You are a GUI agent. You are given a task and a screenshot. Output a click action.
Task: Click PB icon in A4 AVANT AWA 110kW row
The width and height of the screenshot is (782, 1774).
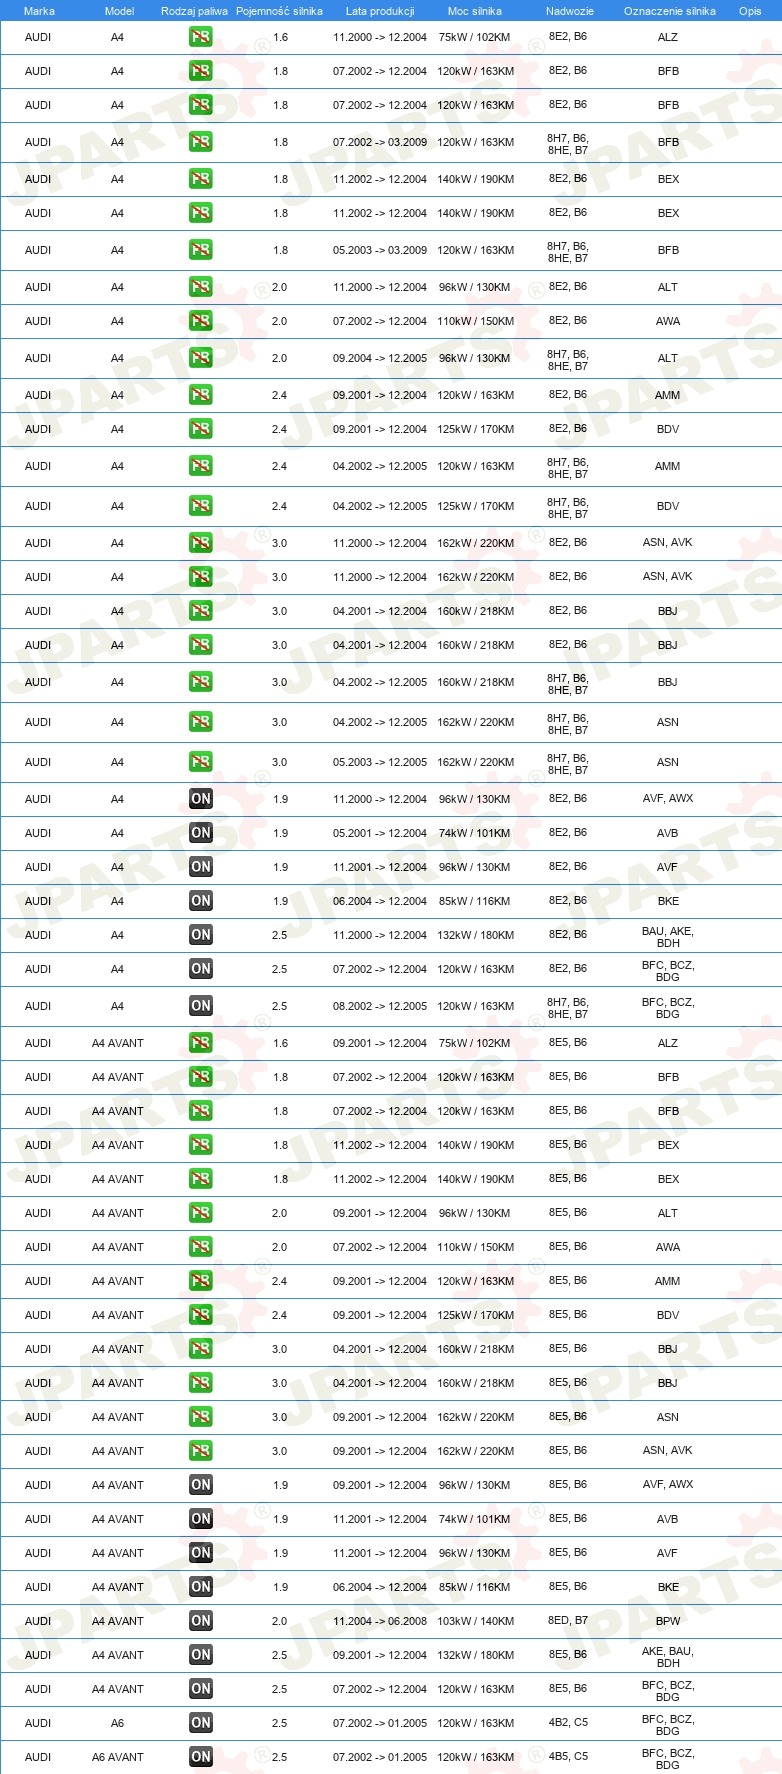pos(201,1247)
